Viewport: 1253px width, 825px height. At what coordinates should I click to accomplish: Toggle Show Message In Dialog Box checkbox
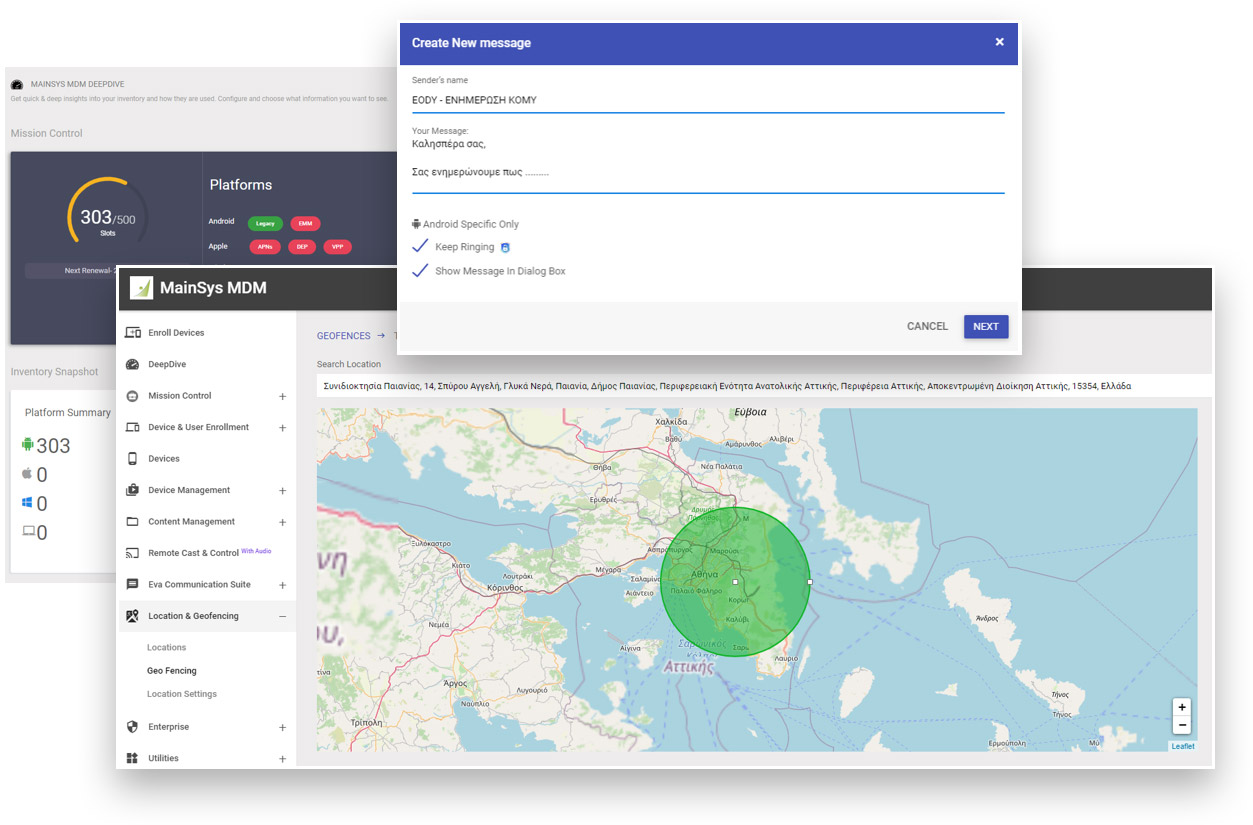point(420,270)
